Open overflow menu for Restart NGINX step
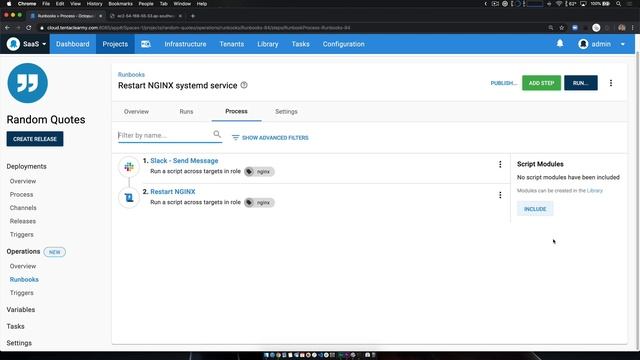This screenshot has height=360, width=640. click(x=500, y=195)
